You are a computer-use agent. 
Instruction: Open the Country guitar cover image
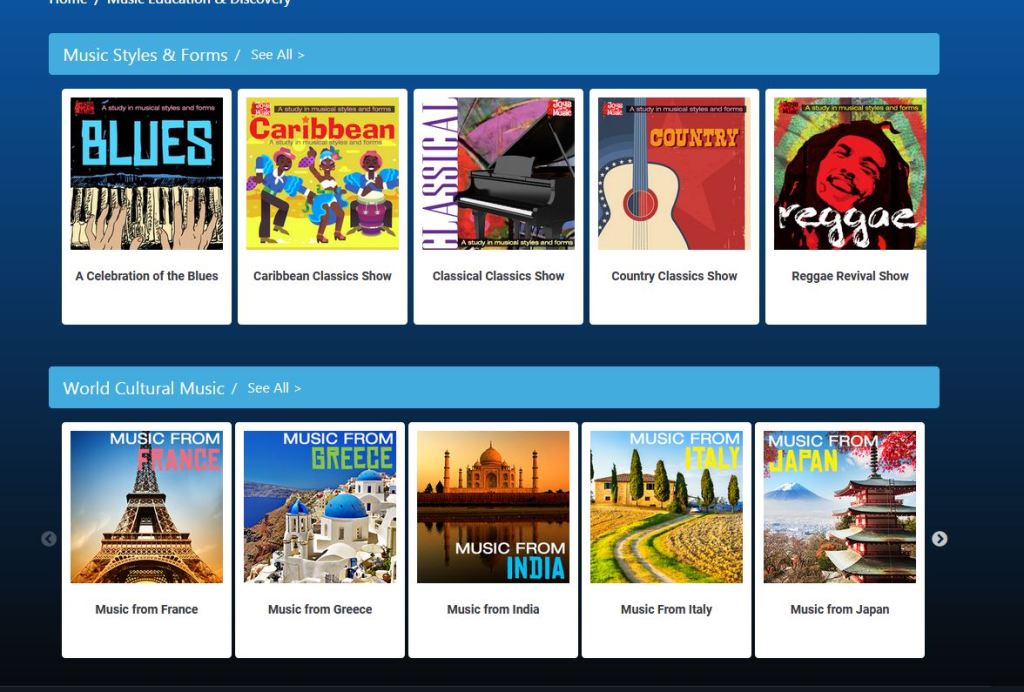[x=673, y=173]
